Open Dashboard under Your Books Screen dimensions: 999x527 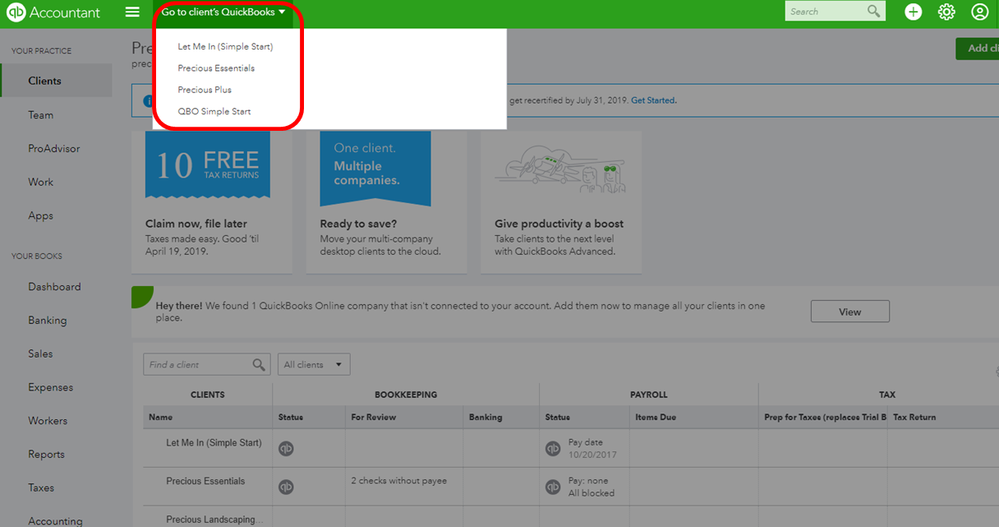tap(54, 287)
